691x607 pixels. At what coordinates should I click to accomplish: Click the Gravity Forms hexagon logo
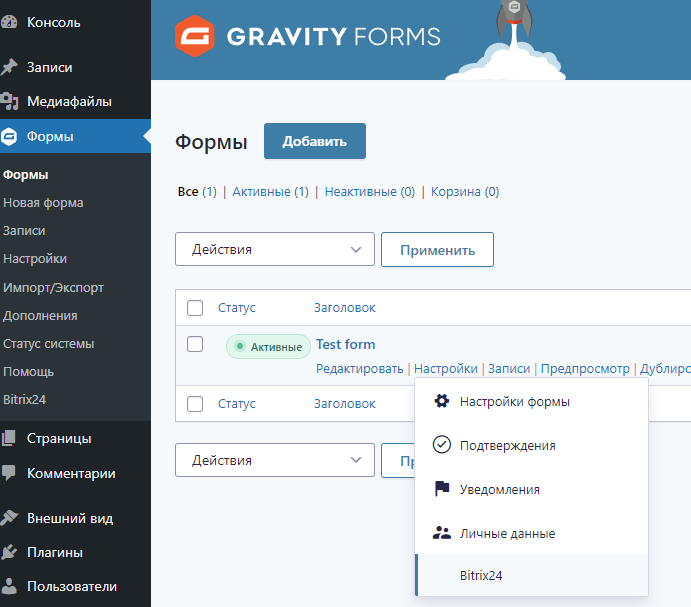(194, 36)
